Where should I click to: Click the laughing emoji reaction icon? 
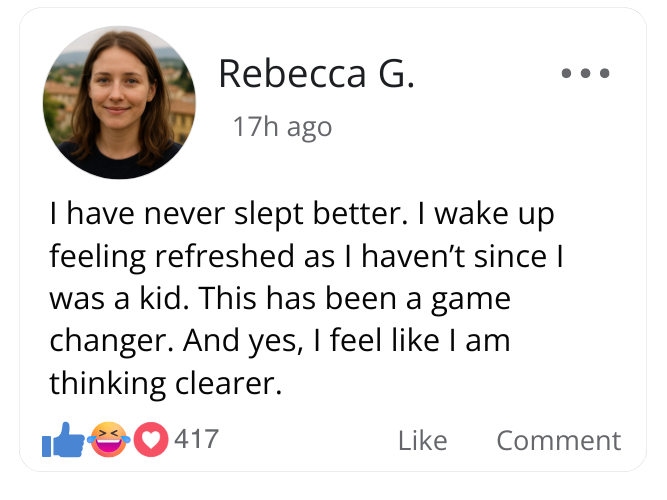(x=109, y=439)
